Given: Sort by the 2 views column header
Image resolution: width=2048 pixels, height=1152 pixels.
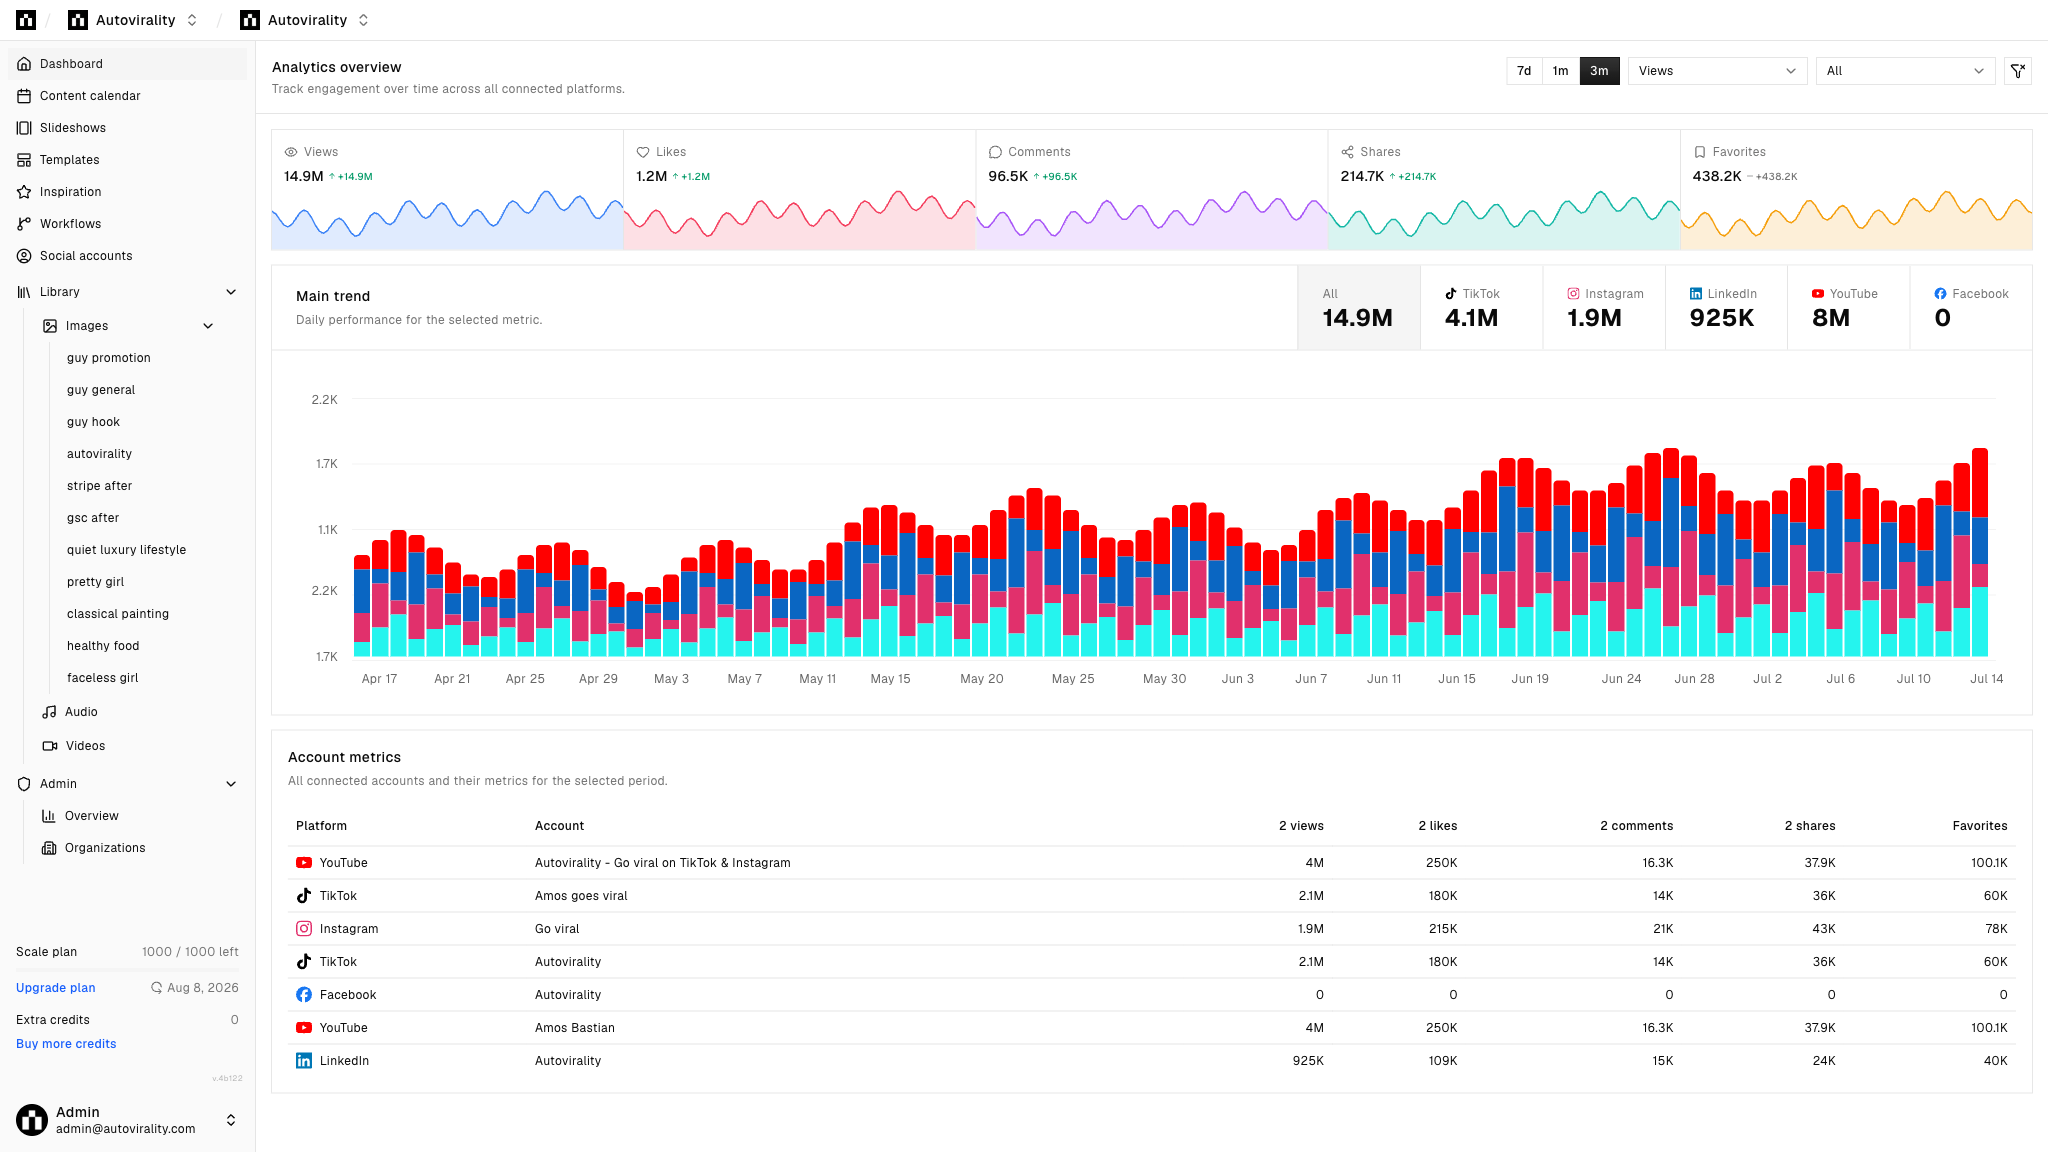Looking at the screenshot, I should pos(1301,826).
